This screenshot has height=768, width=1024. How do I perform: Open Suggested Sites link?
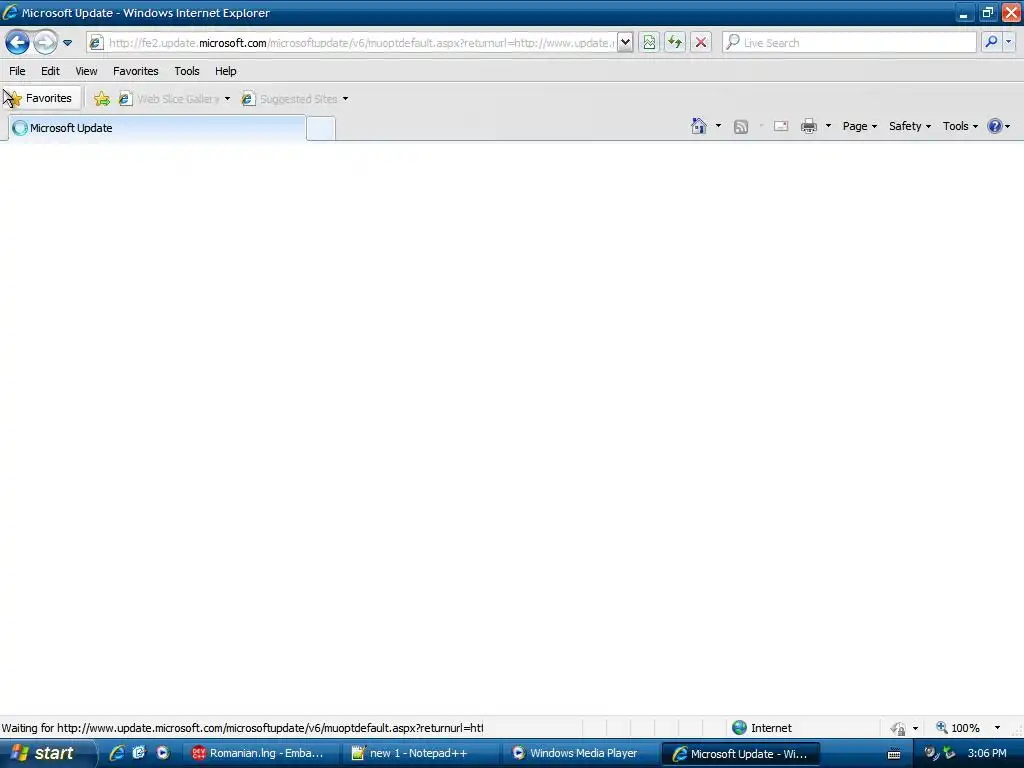click(290, 99)
